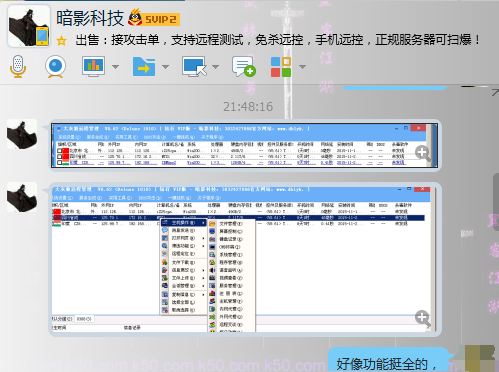
Task: Click the chat scrollbar thumb on the right edge
Action: tap(496, 202)
